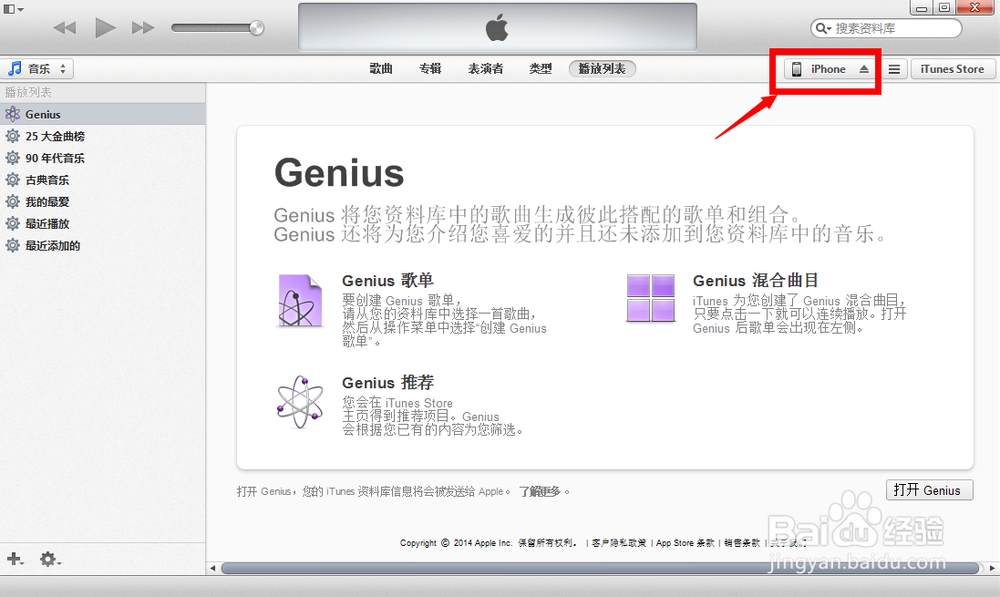This screenshot has height=597, width=1000.
Task: Click the search library field
Action: tap(886, 28)
